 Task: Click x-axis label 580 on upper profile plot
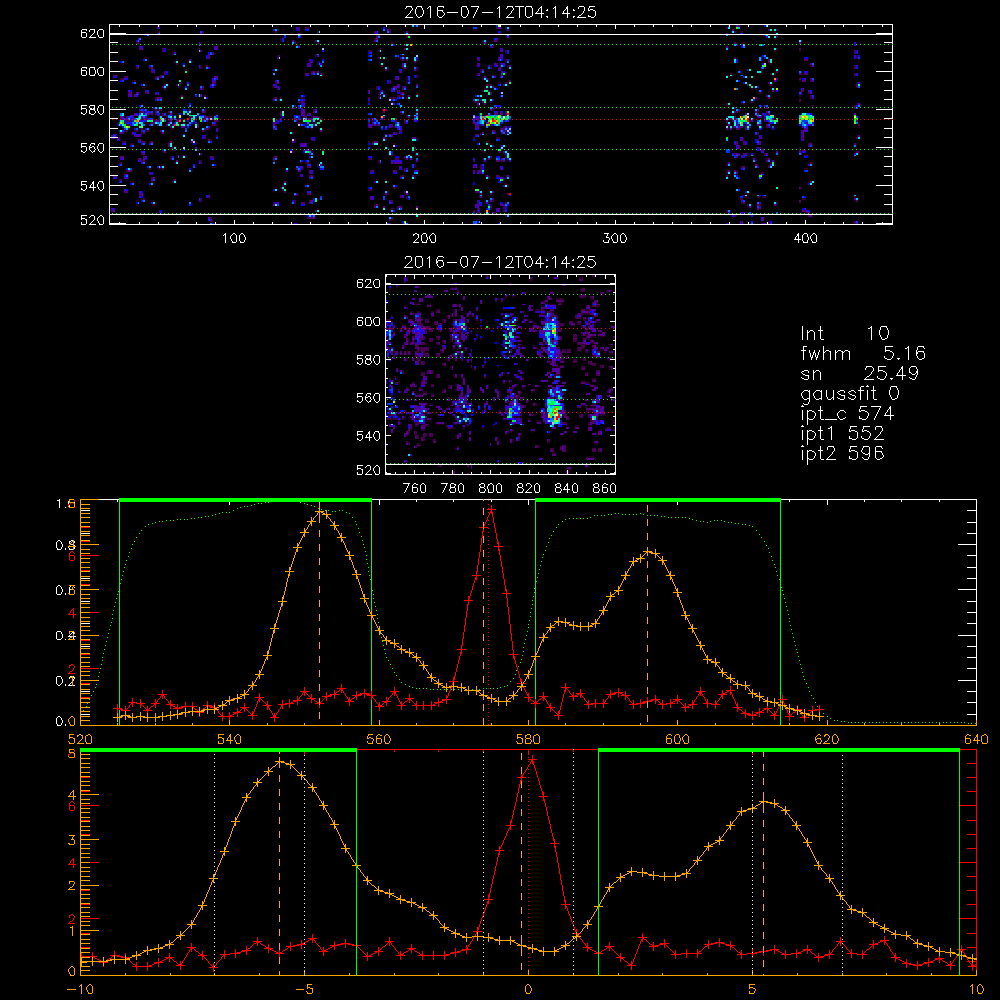(x=528, y=740)
